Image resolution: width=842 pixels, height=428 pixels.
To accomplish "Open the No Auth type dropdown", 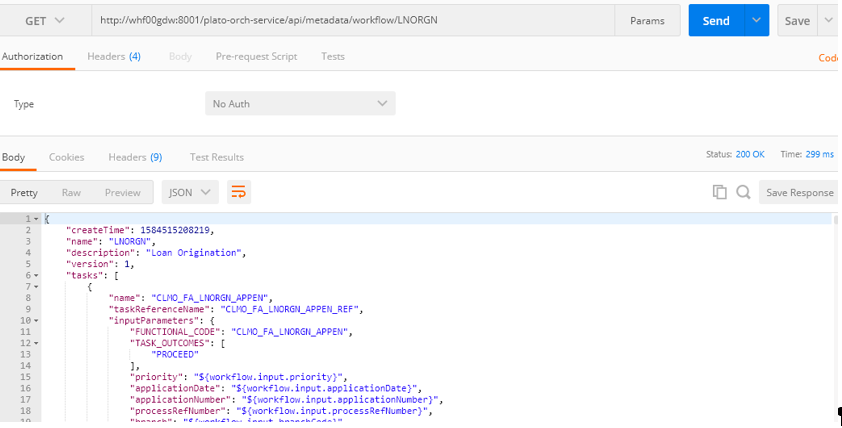I will pyautogui.click(x=300, y=103).
